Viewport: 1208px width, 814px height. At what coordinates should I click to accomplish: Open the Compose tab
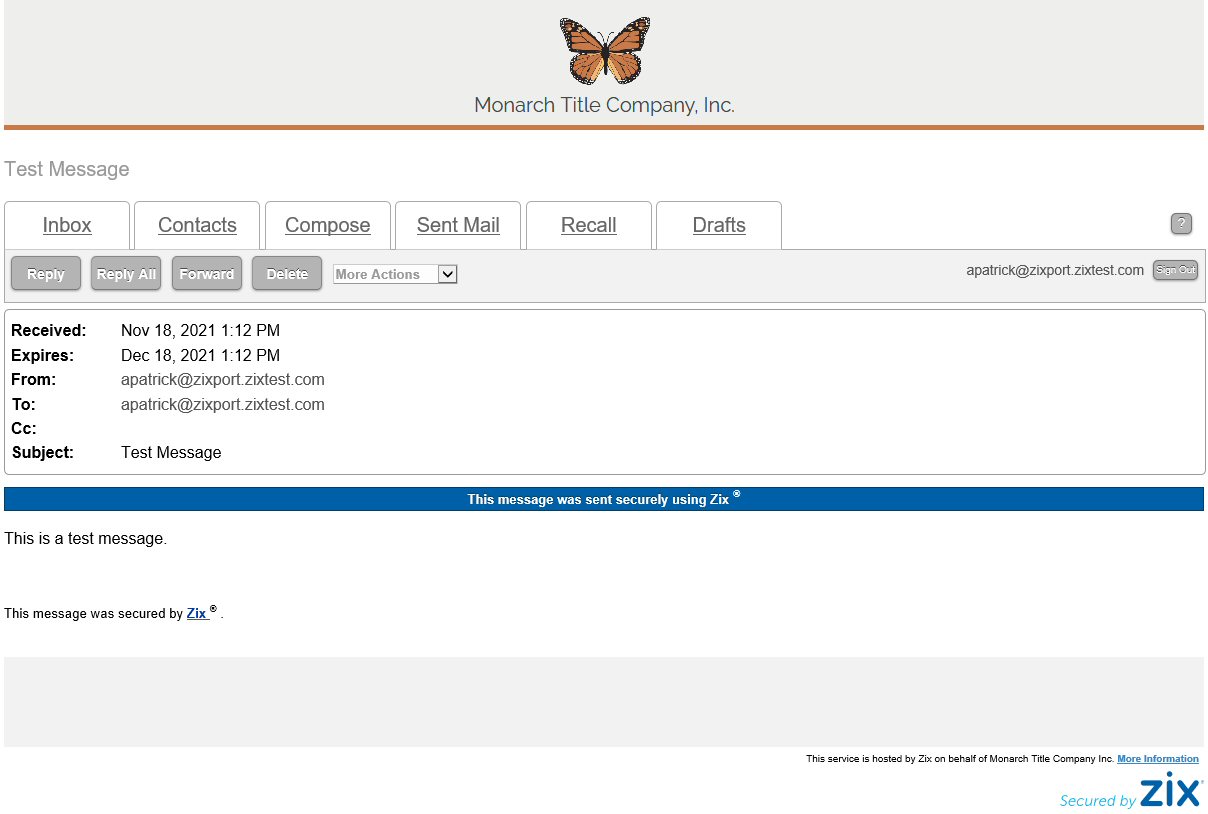coord(328,225)
